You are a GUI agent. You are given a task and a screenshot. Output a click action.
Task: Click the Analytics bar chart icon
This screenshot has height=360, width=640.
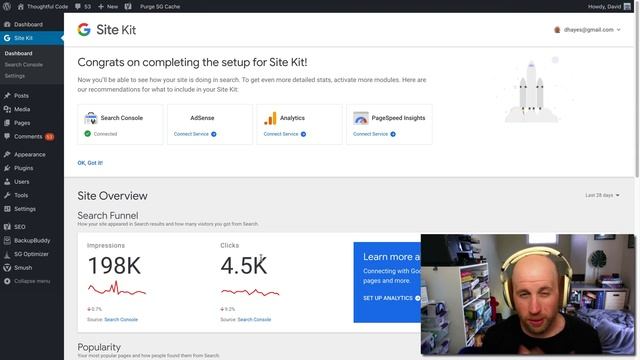point(270,118)
